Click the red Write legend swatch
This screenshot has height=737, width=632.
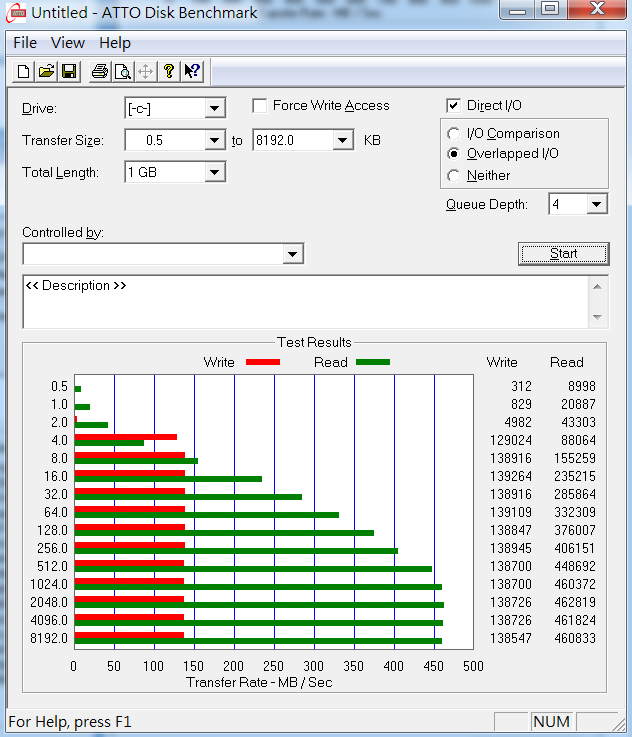263,362
